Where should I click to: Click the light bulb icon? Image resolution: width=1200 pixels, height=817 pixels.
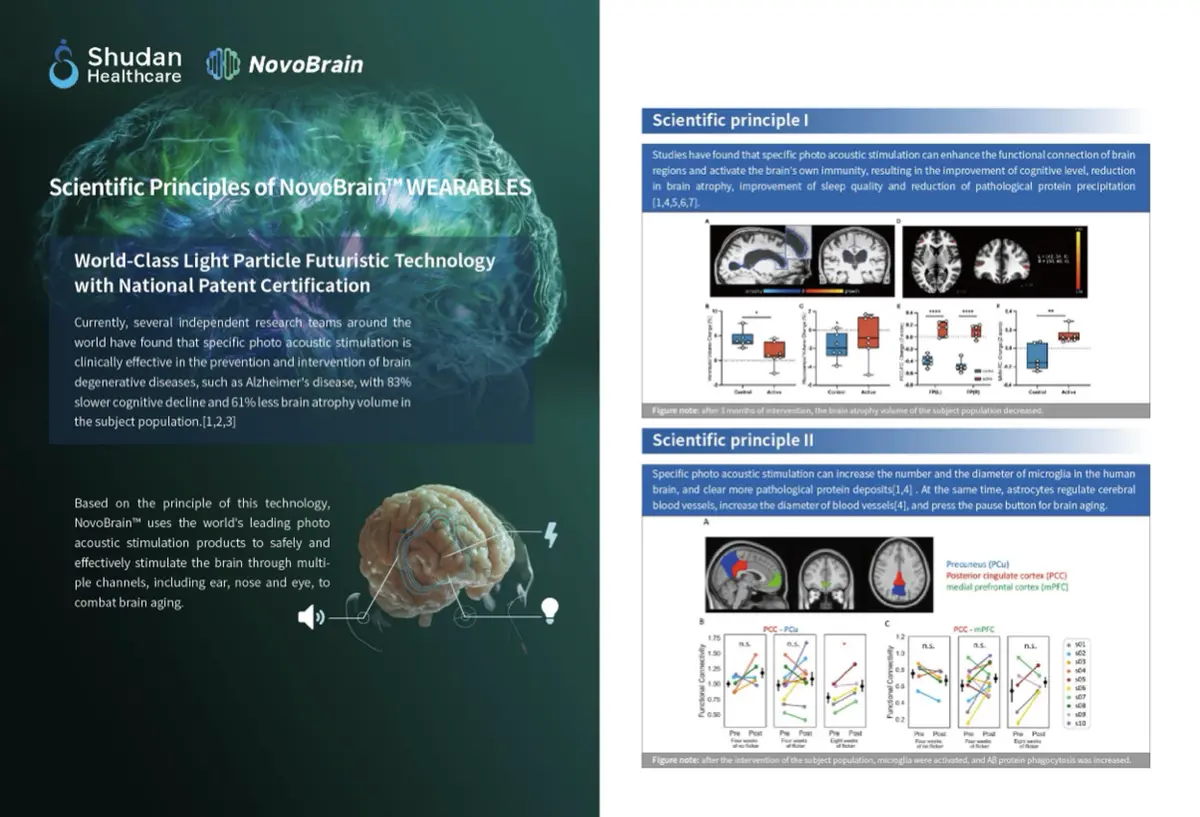549,608
